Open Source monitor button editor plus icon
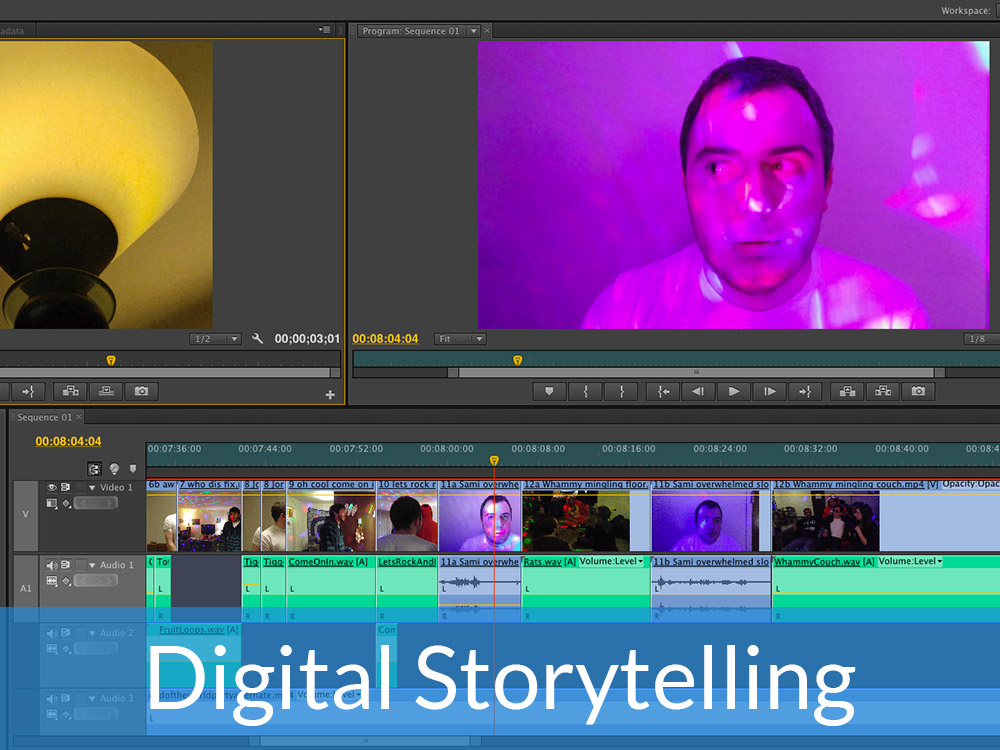The image size is (1000, 750). (330, 395)
